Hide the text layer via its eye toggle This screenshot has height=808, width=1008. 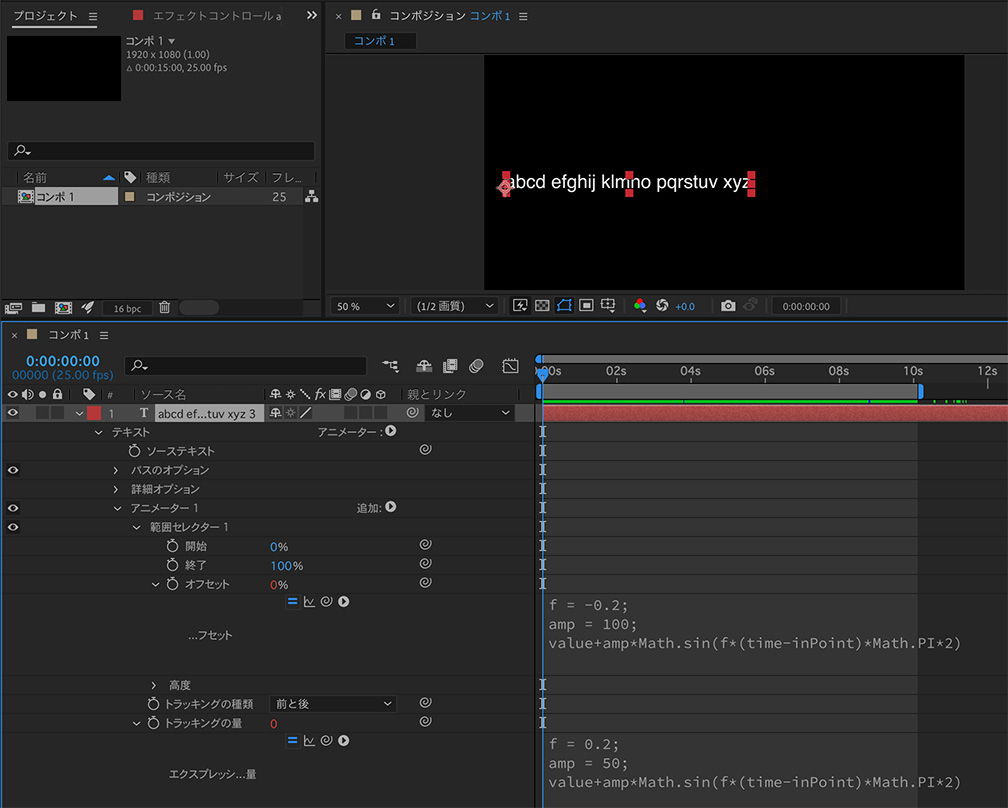pyautogui.click(x=12, y=412)
